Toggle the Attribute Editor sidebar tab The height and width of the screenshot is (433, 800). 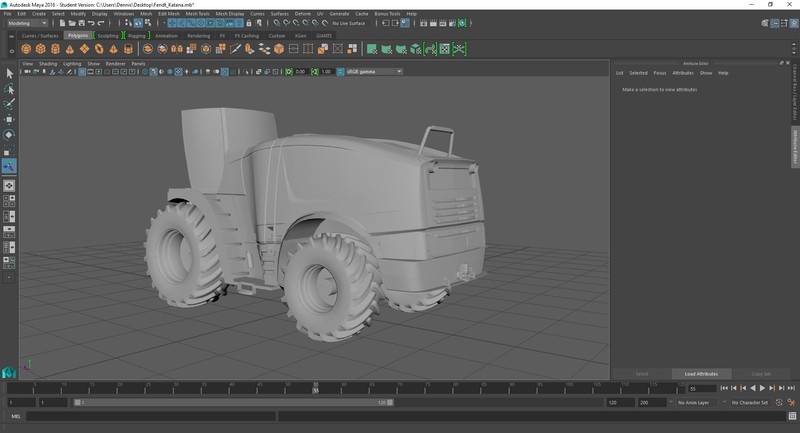click(794, 147)
